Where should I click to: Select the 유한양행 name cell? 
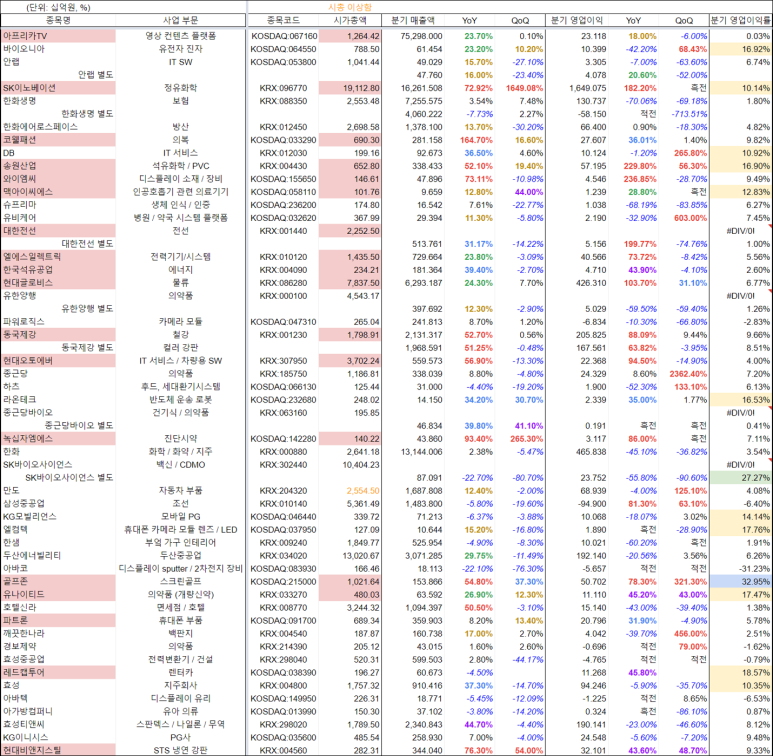(58, 296)
